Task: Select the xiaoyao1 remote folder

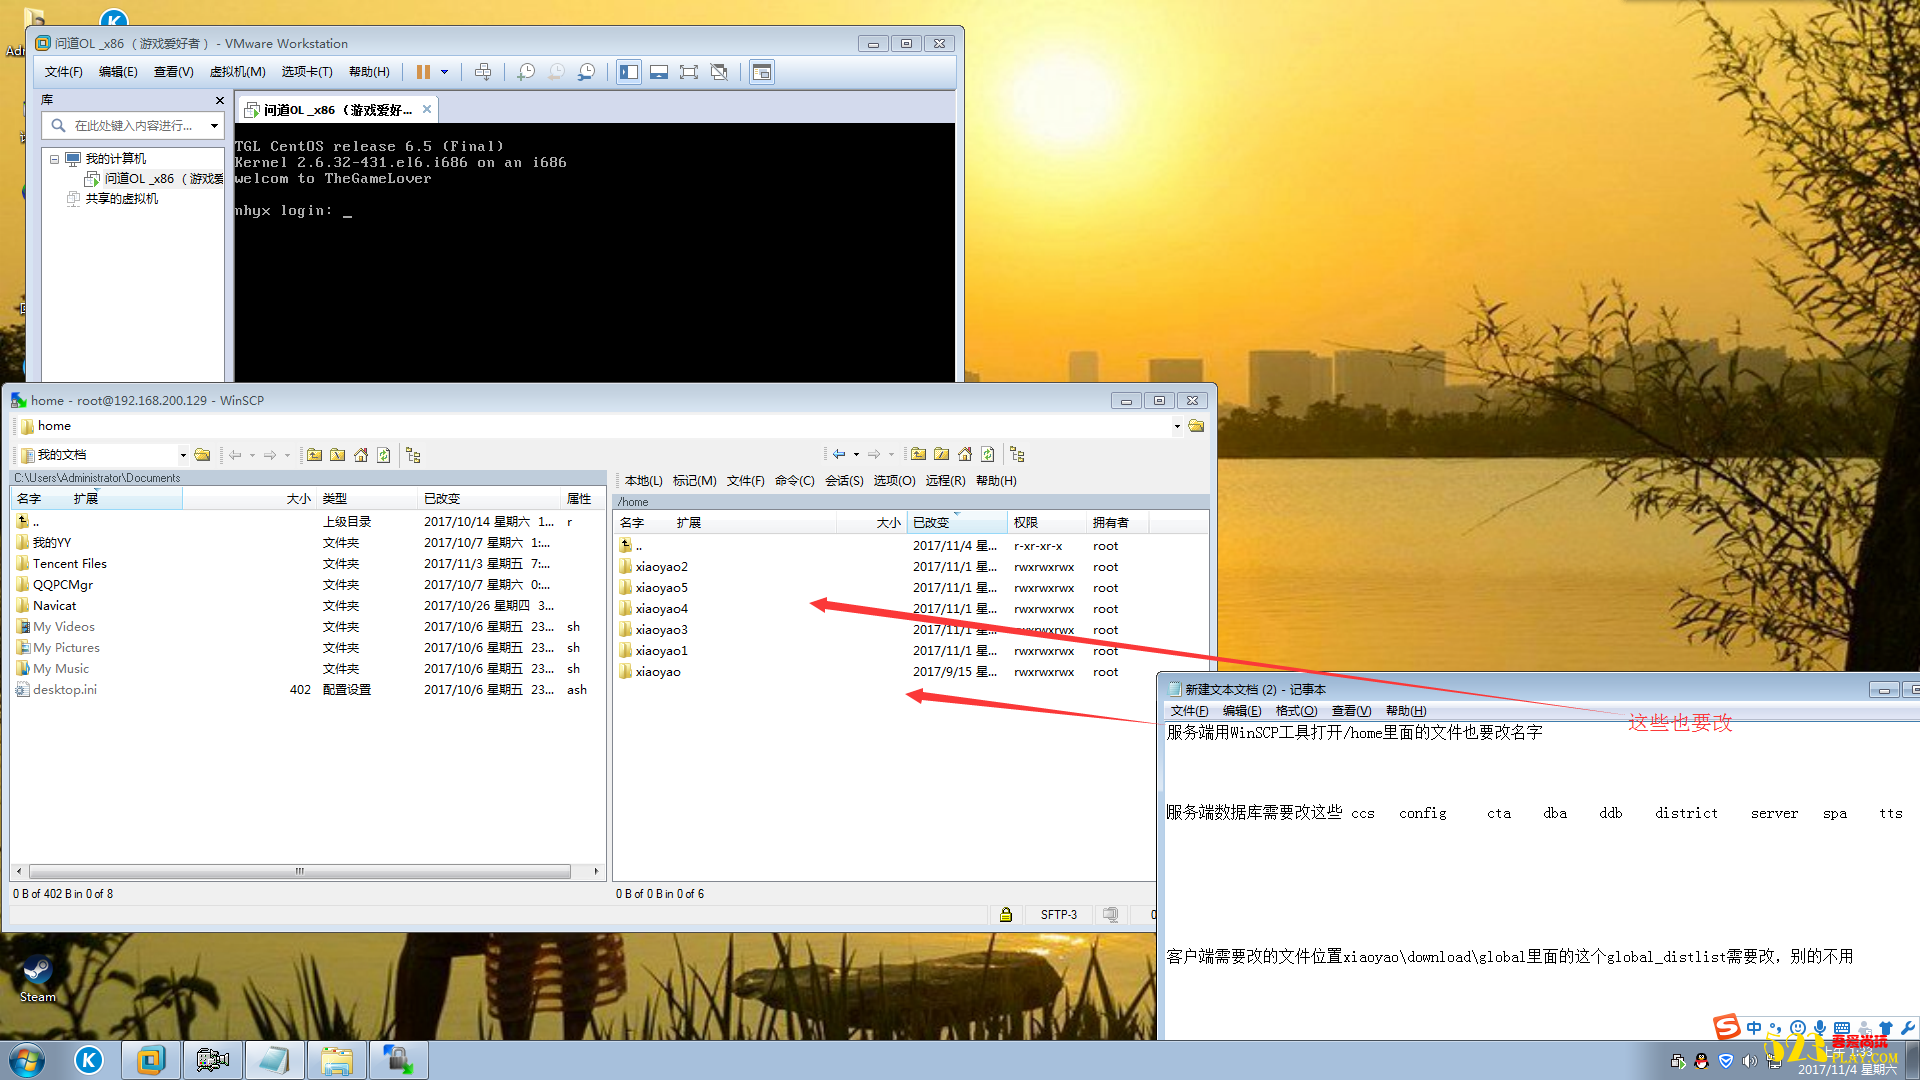Action: pos(661,651)
